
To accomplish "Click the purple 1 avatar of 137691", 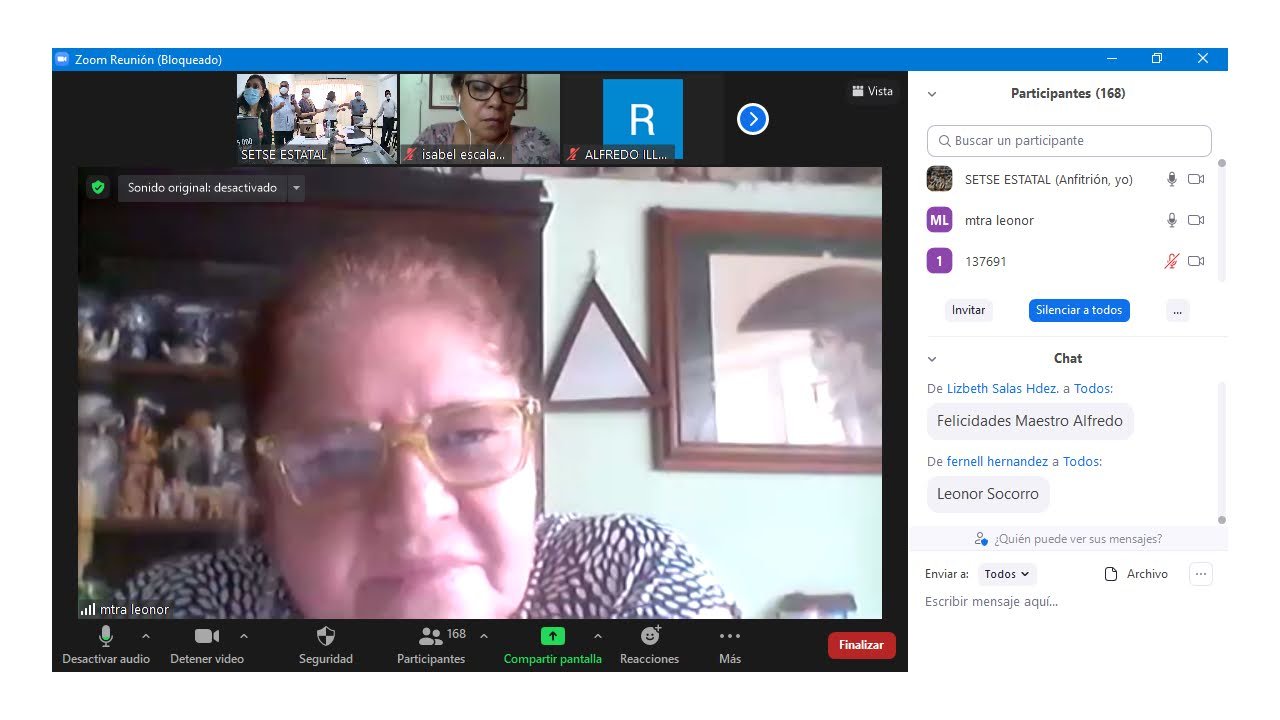I will [939, 261].
